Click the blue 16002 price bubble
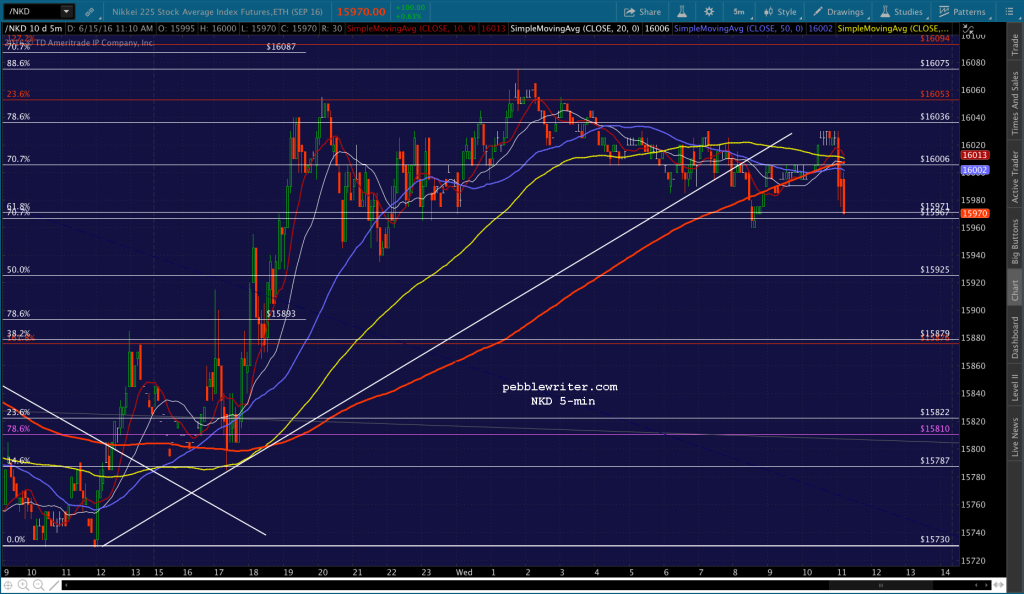 (974, 170)
